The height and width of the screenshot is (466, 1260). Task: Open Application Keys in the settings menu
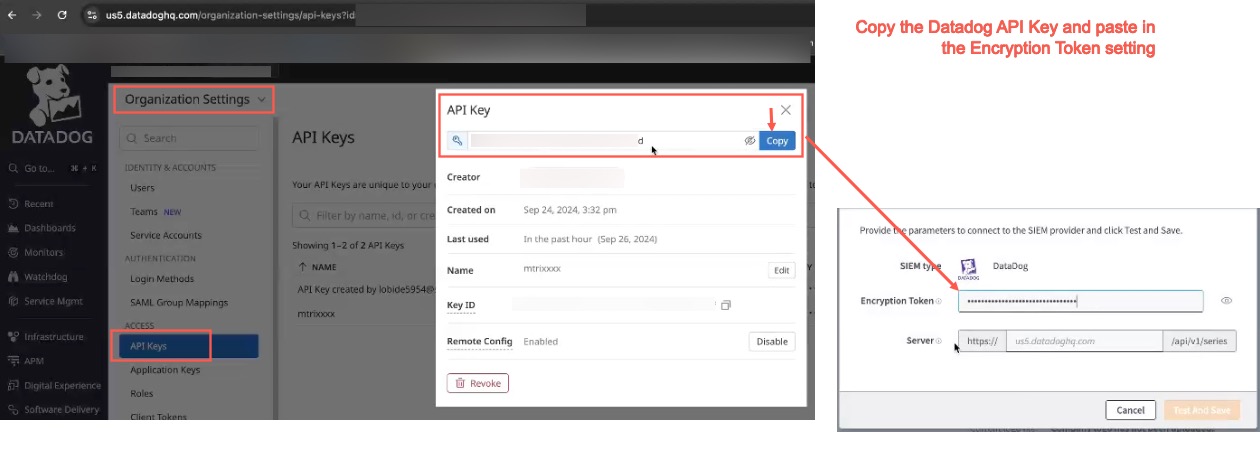click(x=165, y=370)
